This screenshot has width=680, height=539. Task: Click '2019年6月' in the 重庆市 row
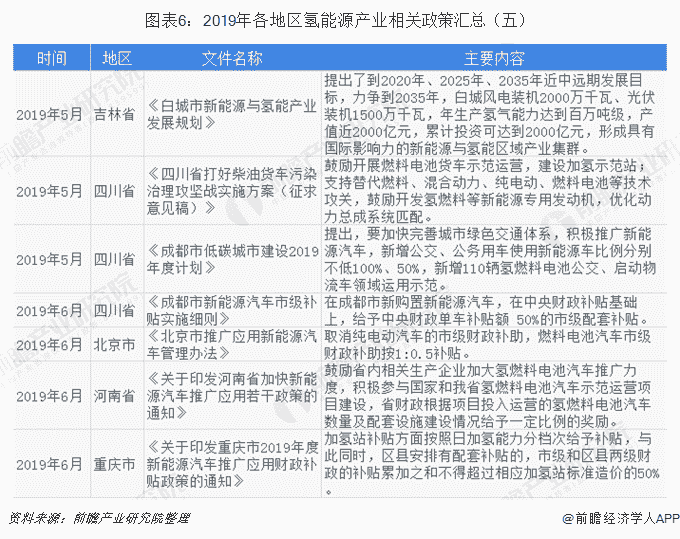(49, 464)
